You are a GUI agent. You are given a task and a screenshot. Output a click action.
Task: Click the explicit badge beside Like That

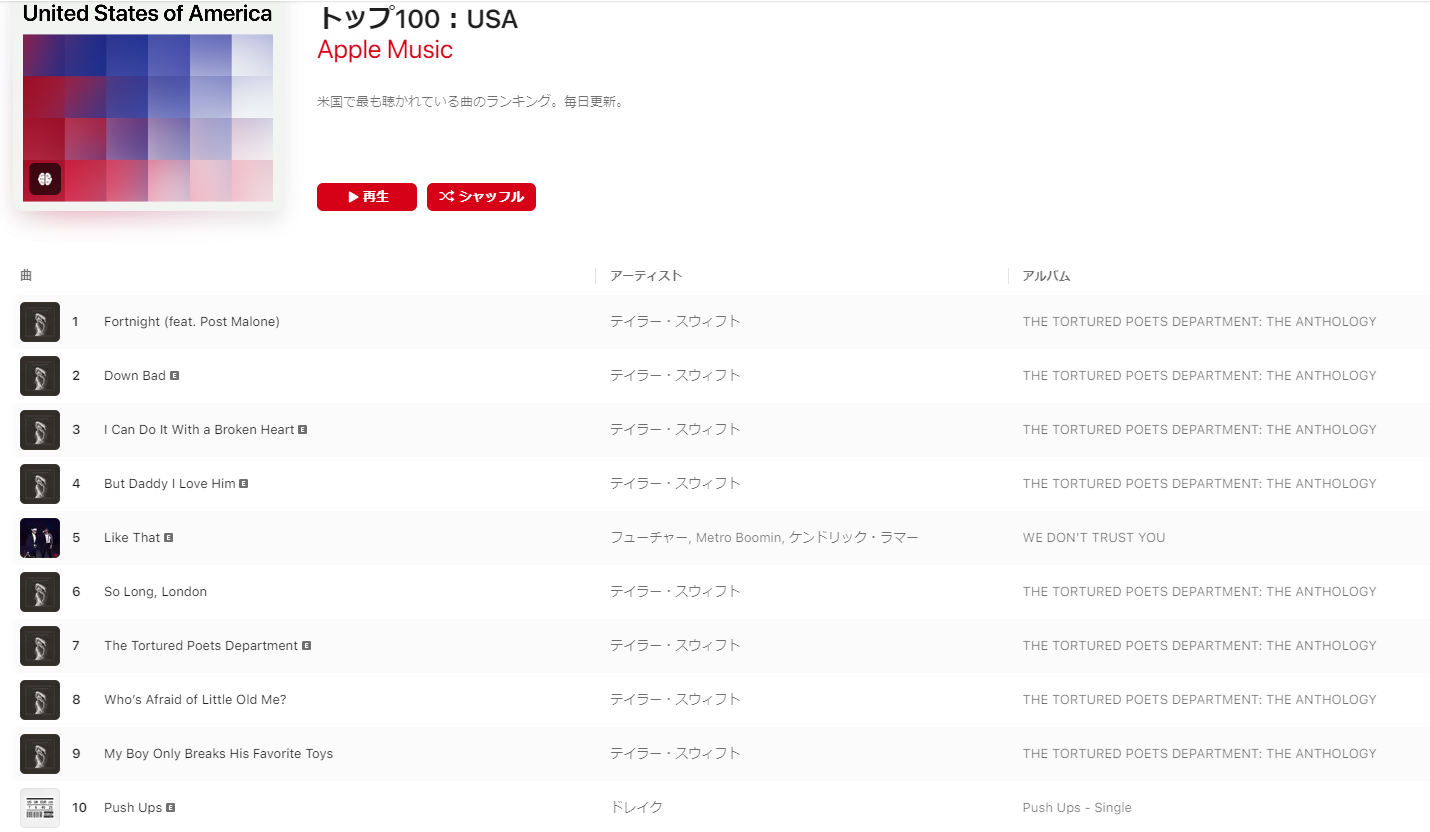169,537
